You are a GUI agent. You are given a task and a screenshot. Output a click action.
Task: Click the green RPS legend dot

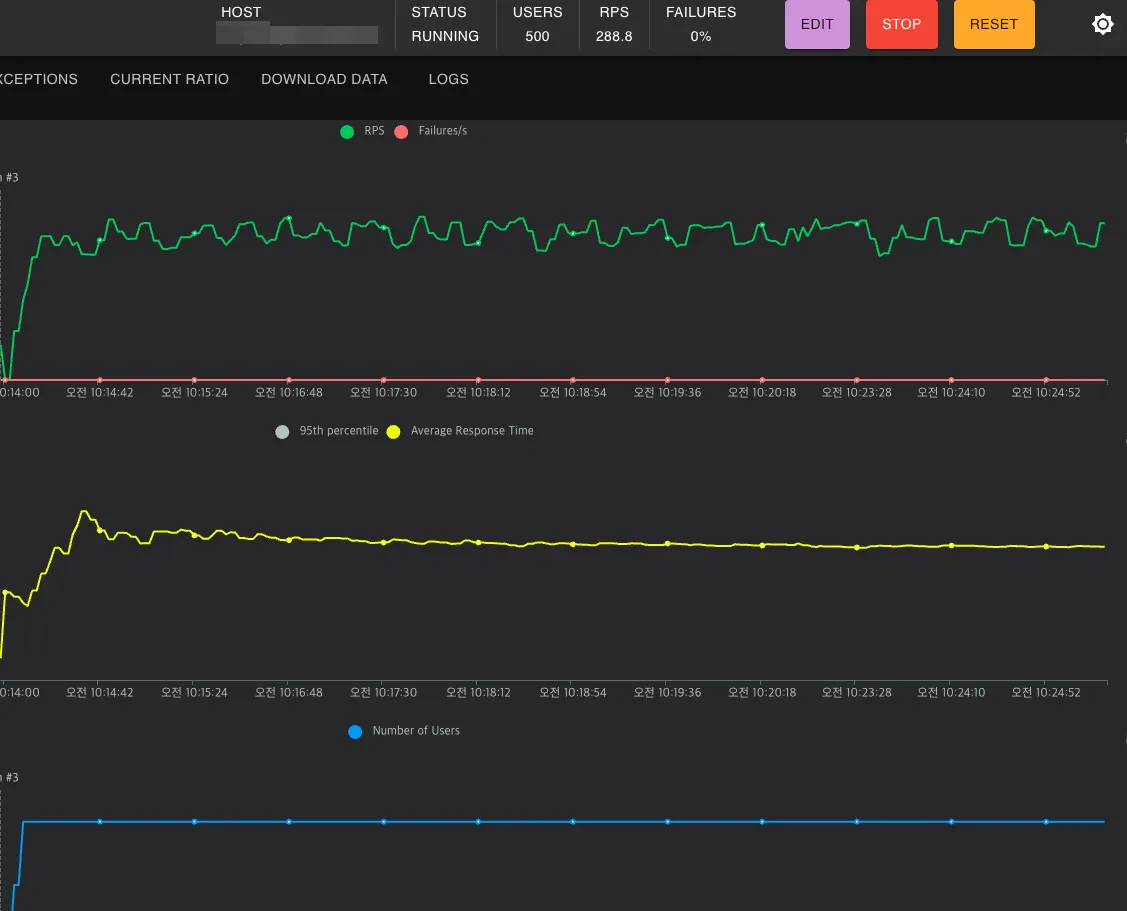pos(347,132)
